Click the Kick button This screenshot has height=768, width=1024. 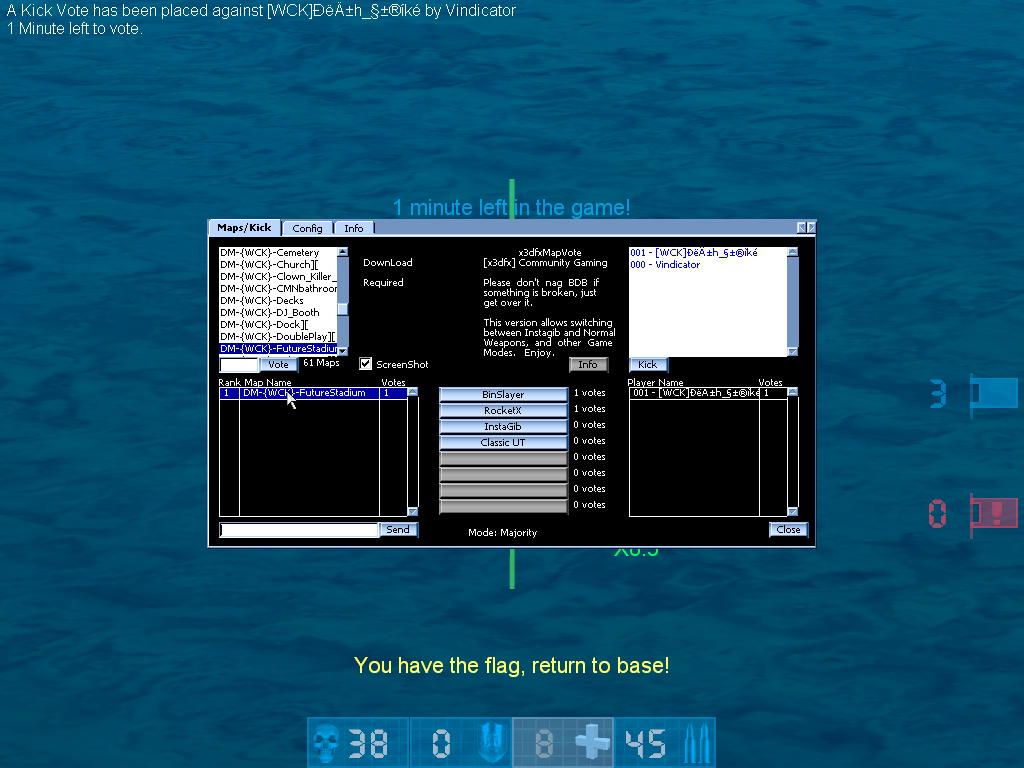point(648,365)
